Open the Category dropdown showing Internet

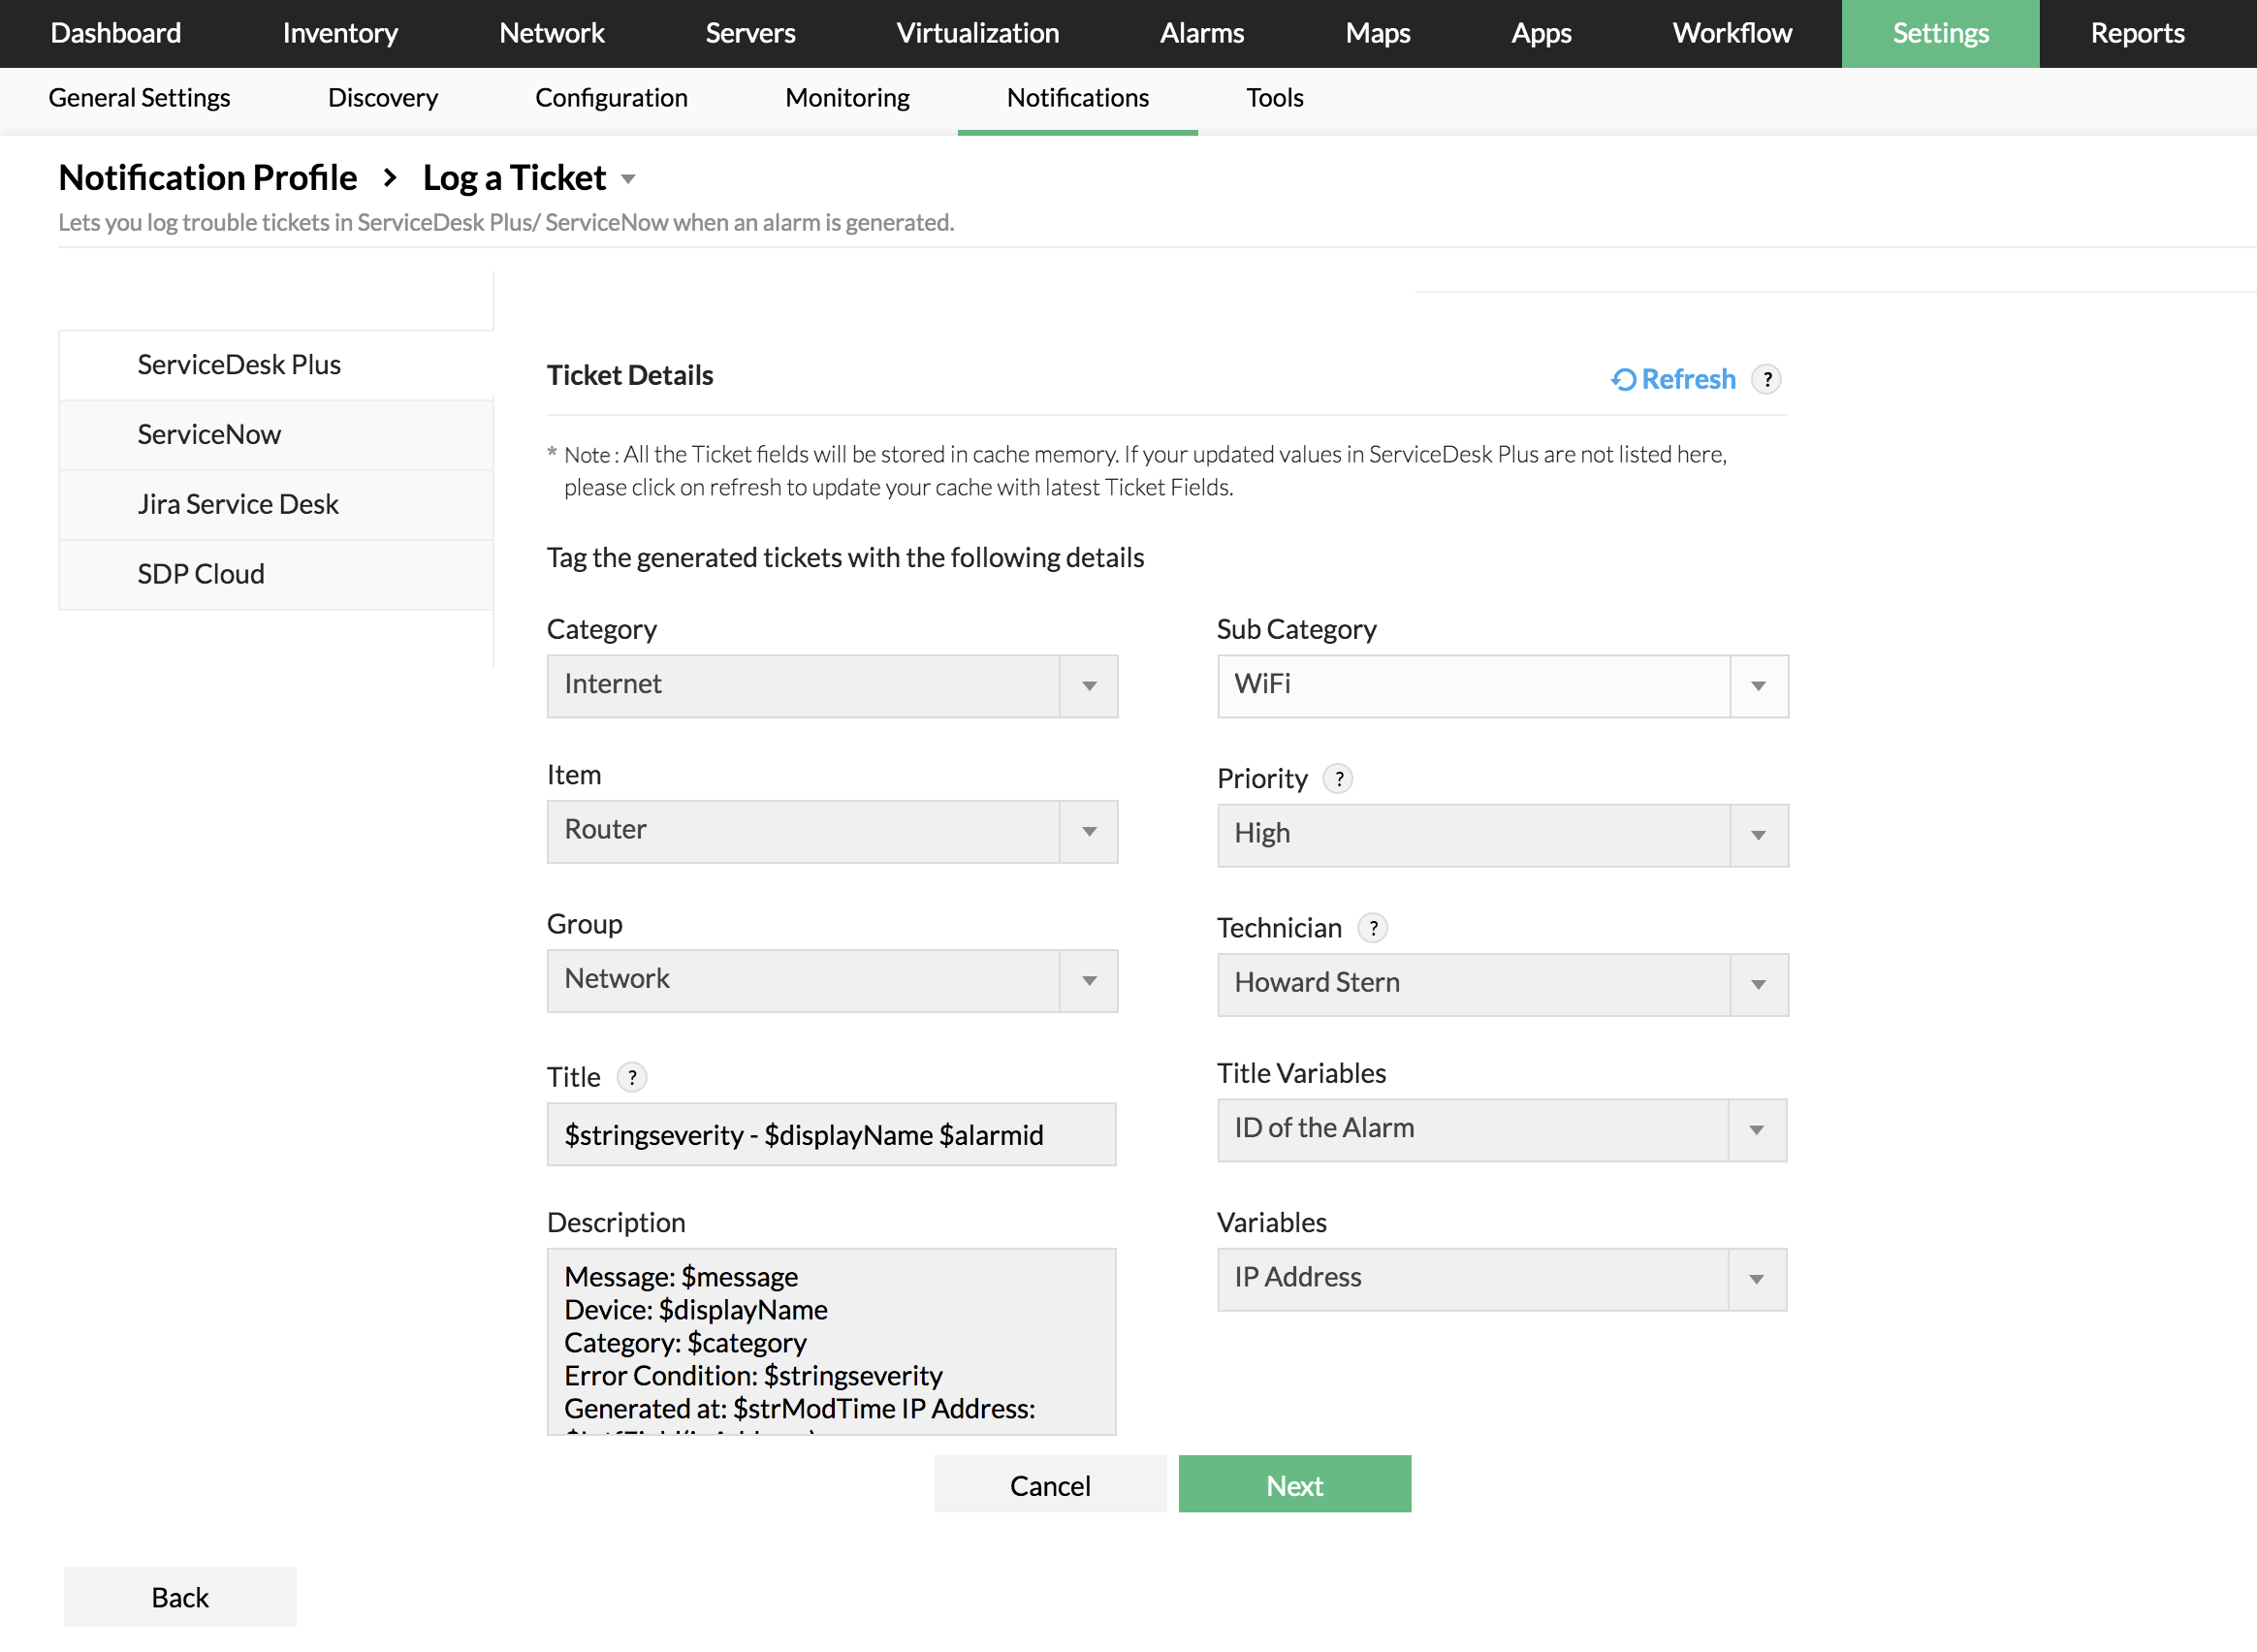click(1088, 686)
